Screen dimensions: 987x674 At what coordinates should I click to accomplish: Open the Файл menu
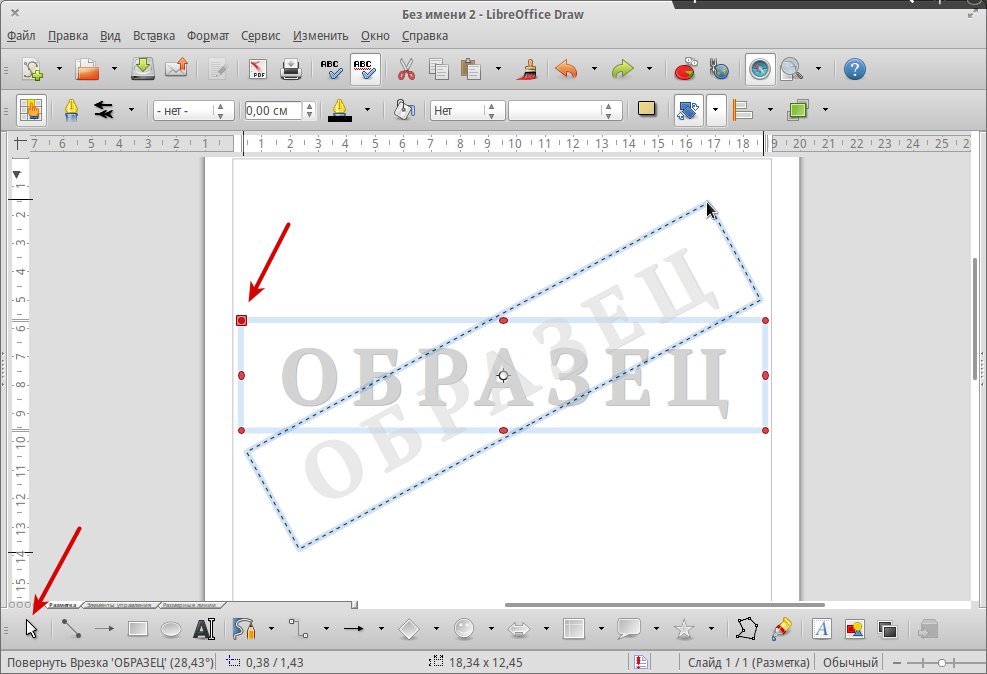pos(21,36)
